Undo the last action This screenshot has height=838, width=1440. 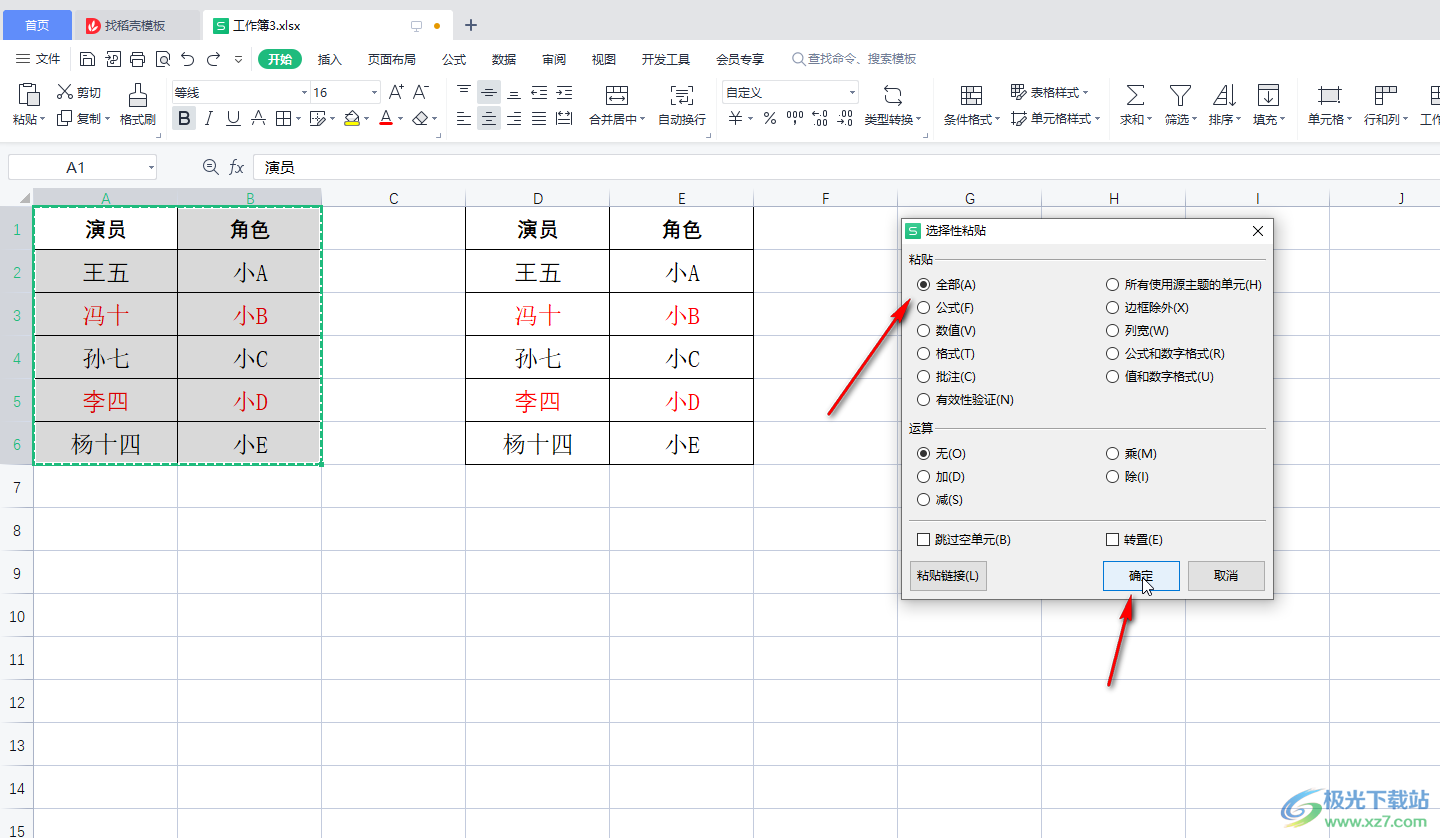pos(188,59)
